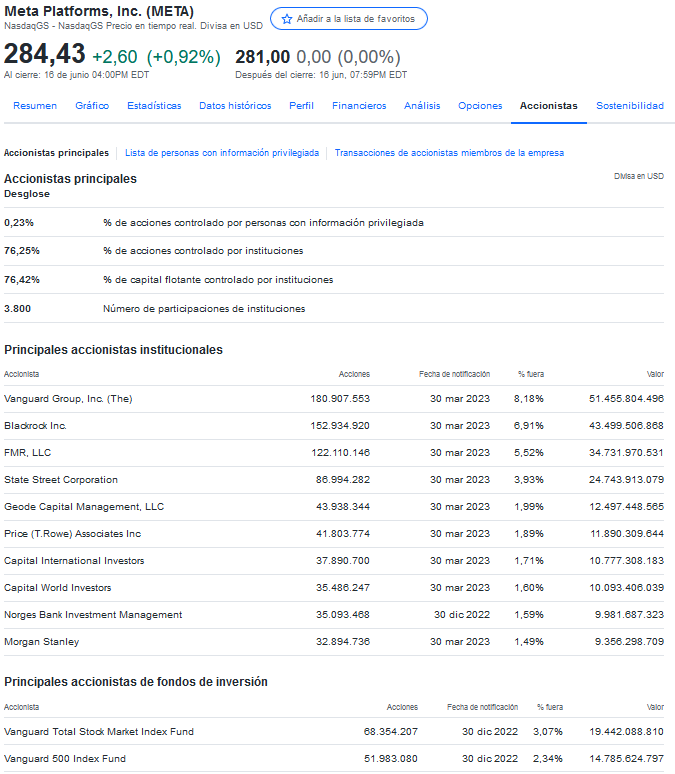
Task: Click State Street Corporation name
Action: 61,480
